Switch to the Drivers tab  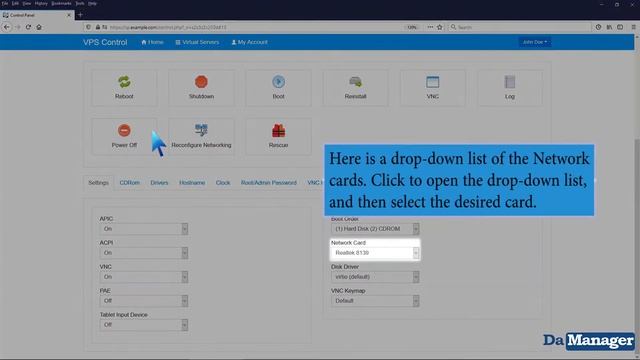[x=159, y=183]
